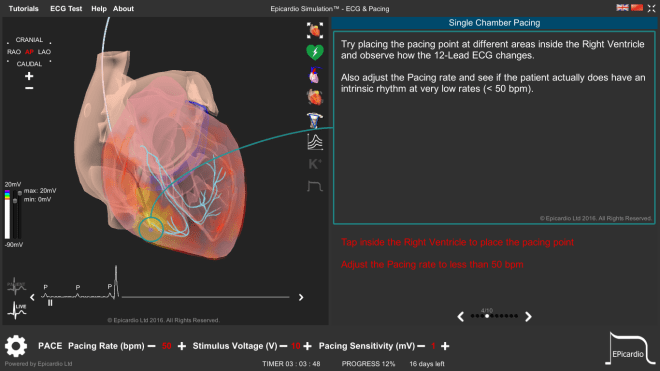Click the Pacing Rate value 50
The height and width of the screenshot is (371, 660).
[167, 346]
